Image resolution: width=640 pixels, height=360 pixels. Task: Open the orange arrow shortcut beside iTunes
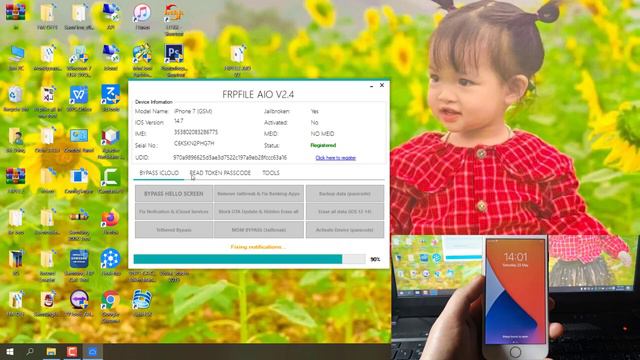(174, 19)
